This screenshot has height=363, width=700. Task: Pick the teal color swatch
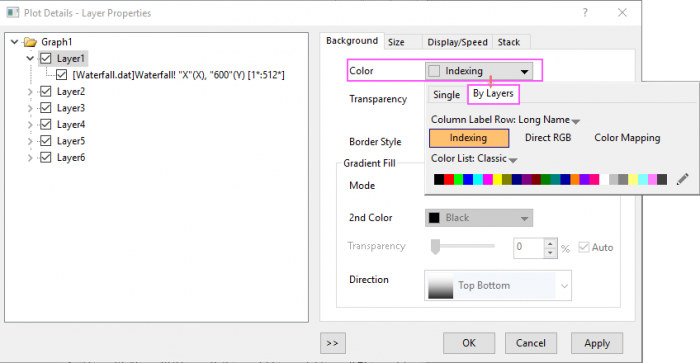(555, 179)
